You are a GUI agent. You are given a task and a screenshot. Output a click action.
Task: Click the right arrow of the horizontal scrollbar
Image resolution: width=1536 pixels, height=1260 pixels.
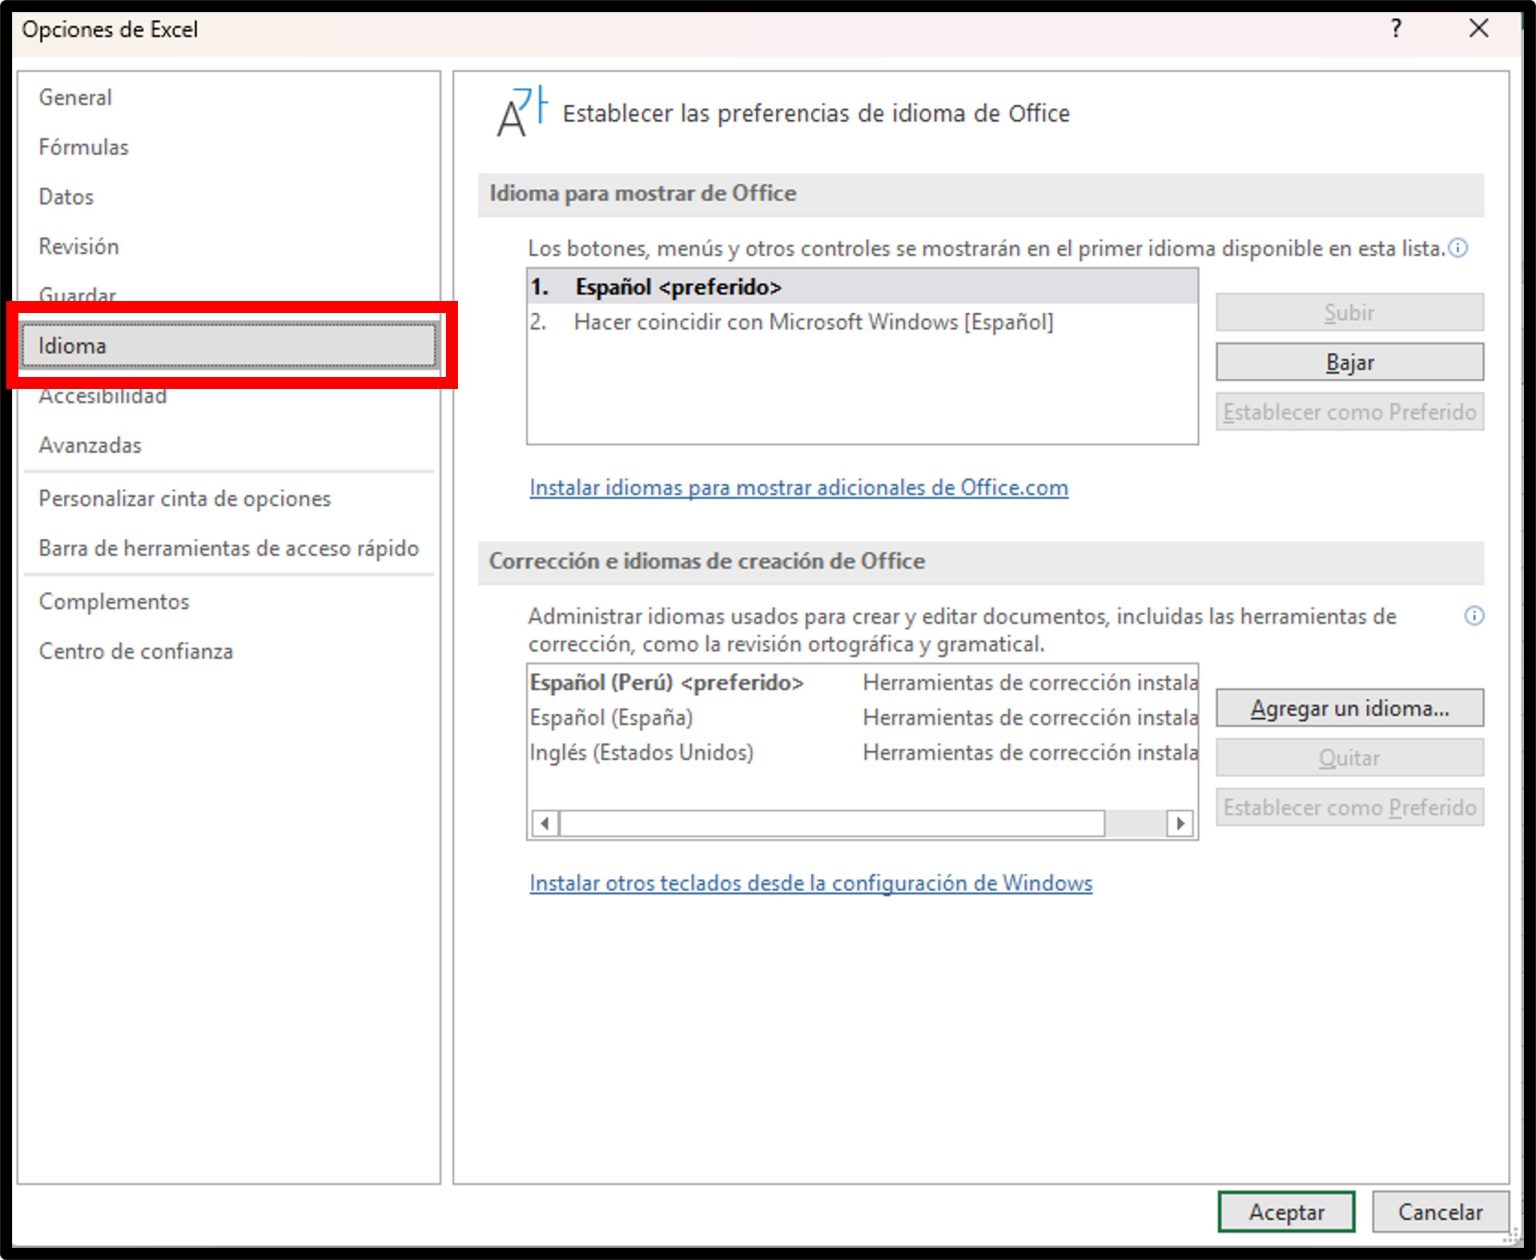click(1181, 823)
